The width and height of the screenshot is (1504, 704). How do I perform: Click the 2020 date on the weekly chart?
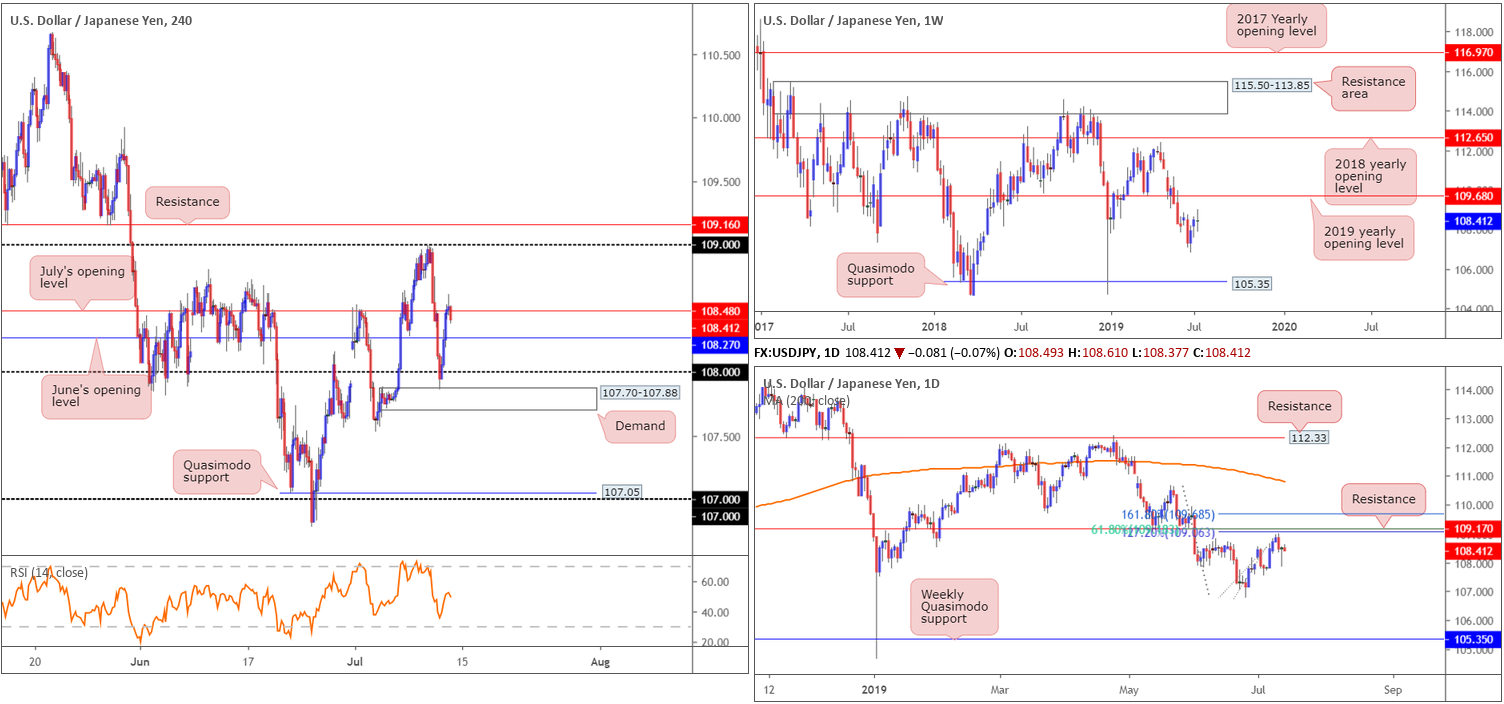click(1284, 326)
